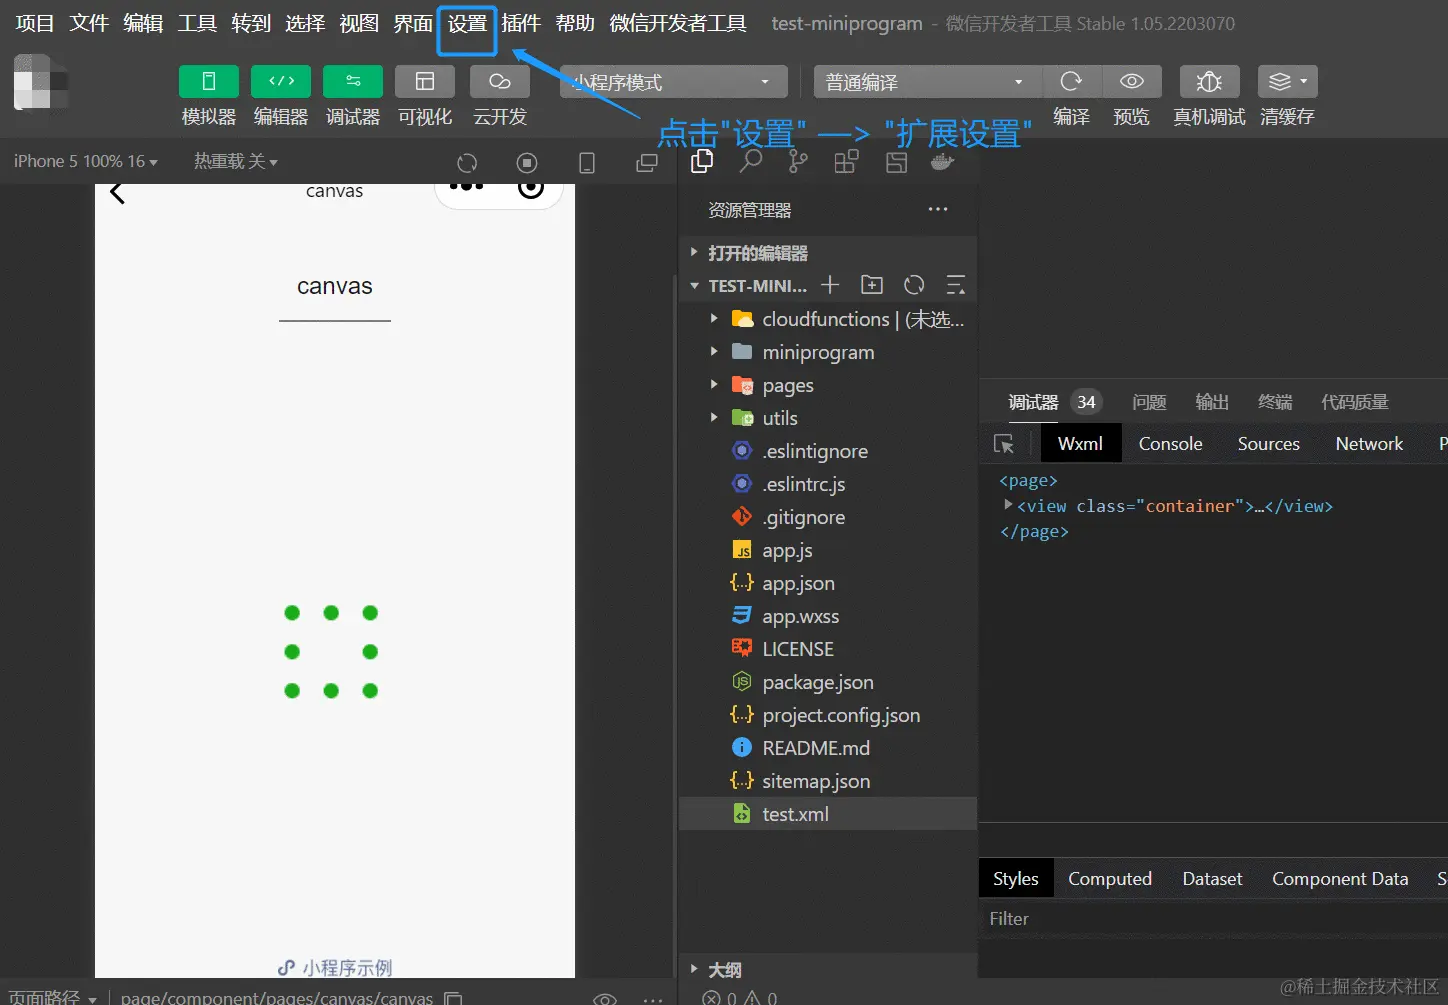Viewport: 1448px width, 1005px height.
Task: Switch to Console tab
Action: pos(1170,444)
